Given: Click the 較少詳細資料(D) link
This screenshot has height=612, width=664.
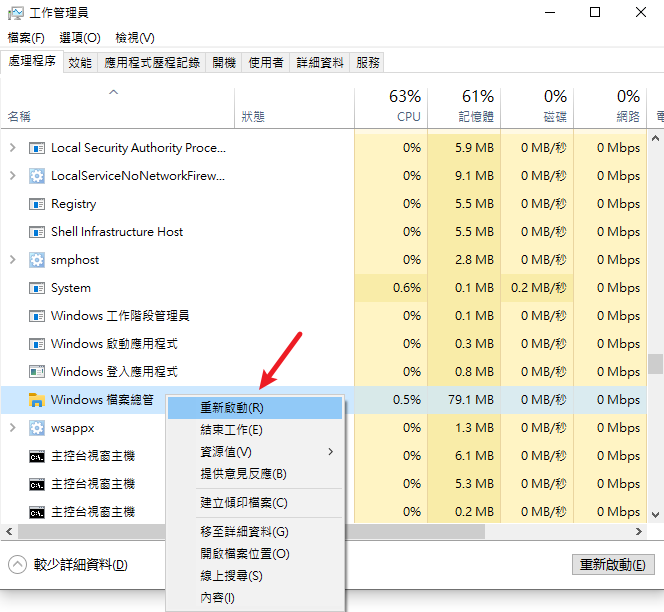Looking at the screenshot, I should click(x=80, y=565).
